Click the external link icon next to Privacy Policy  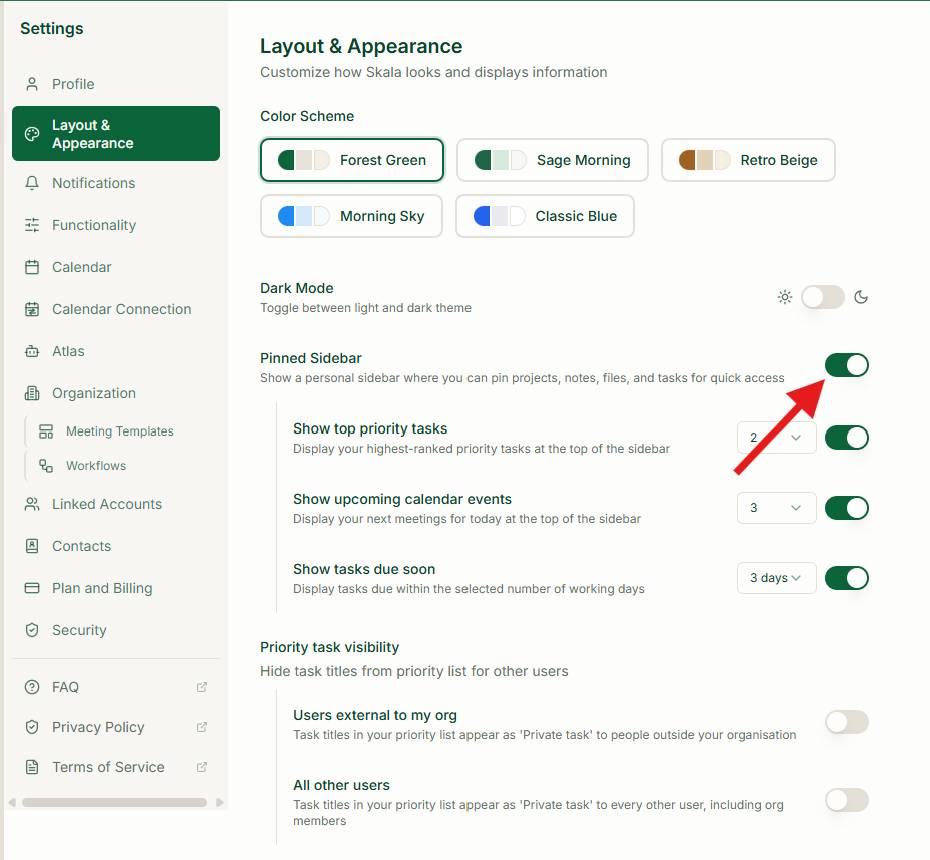point(202,727)
